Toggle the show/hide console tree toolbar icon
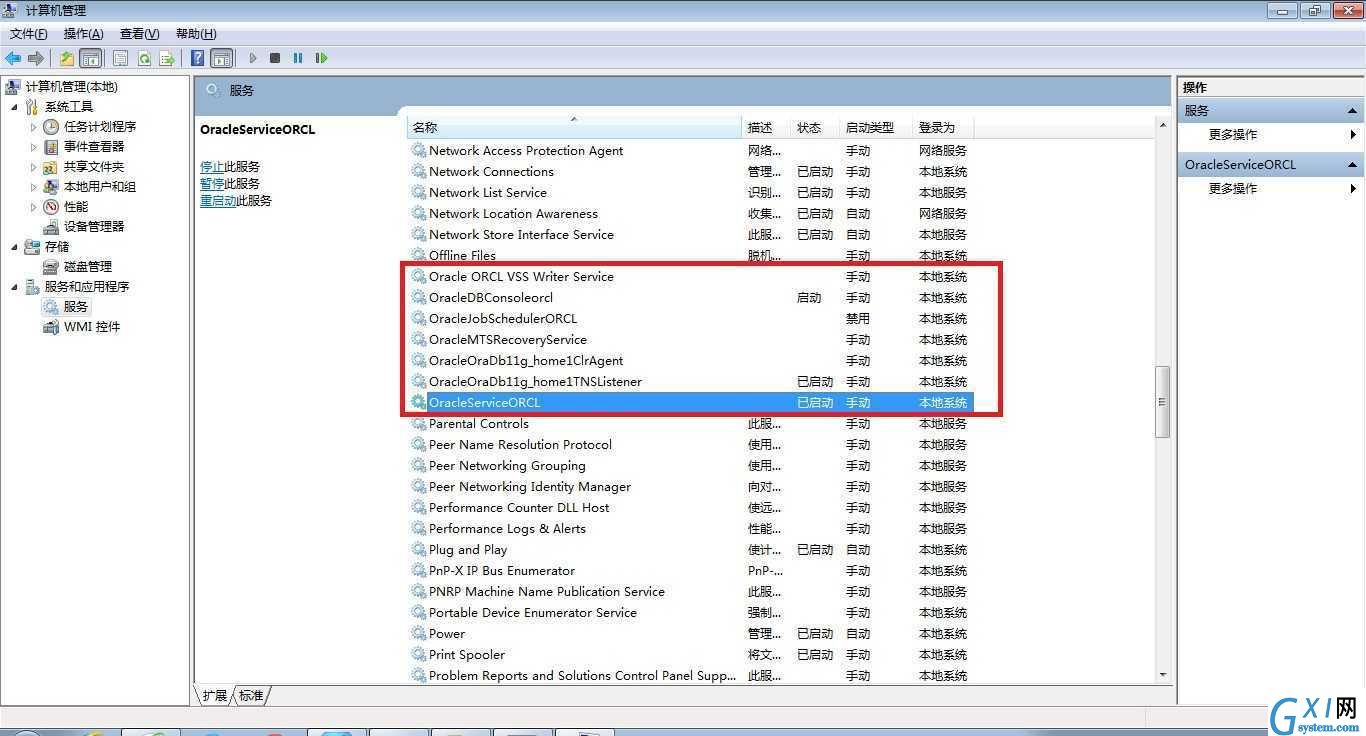The height and width of the screenshot is (736, 1366). [x=90, y=58]
